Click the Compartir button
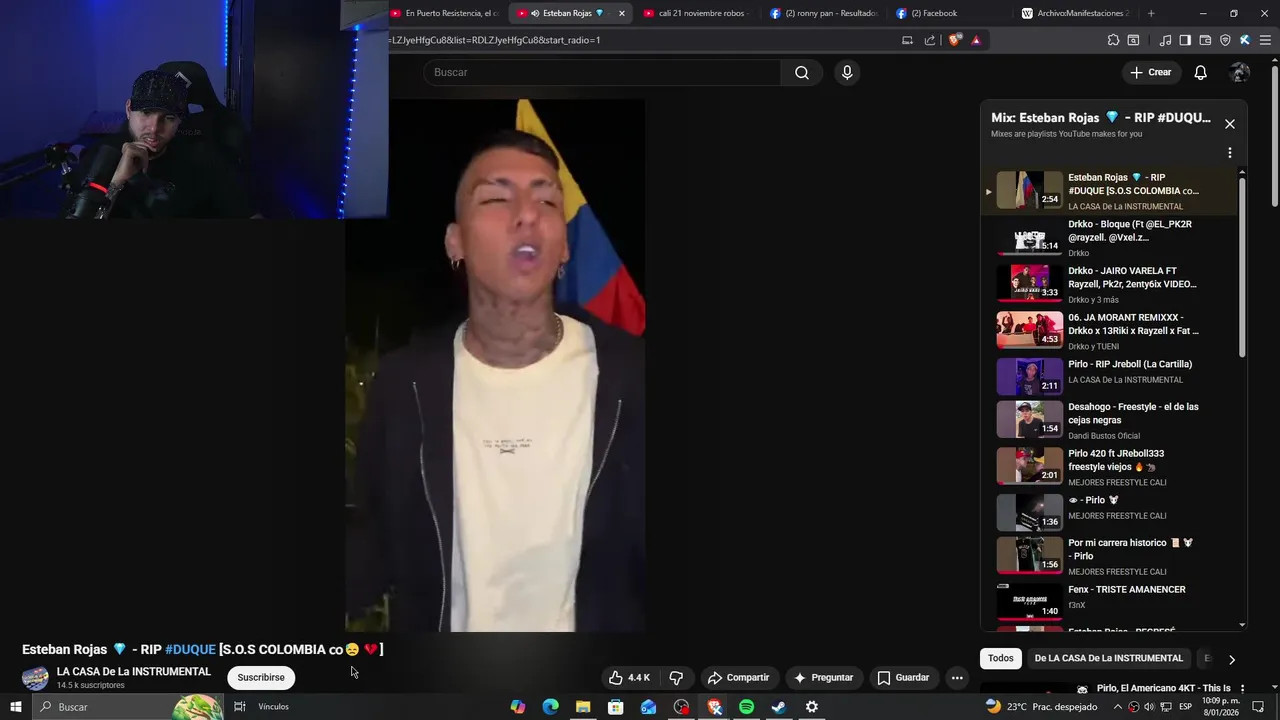This screenshot has width=1280, height=720. [738, 678]
